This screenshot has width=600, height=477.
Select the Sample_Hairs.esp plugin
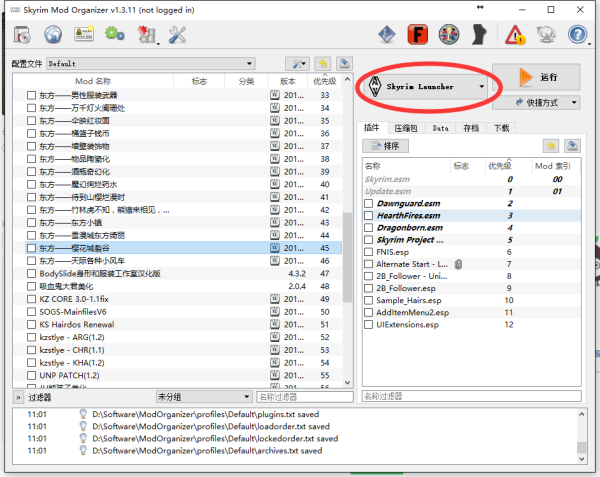coord(471,300)
